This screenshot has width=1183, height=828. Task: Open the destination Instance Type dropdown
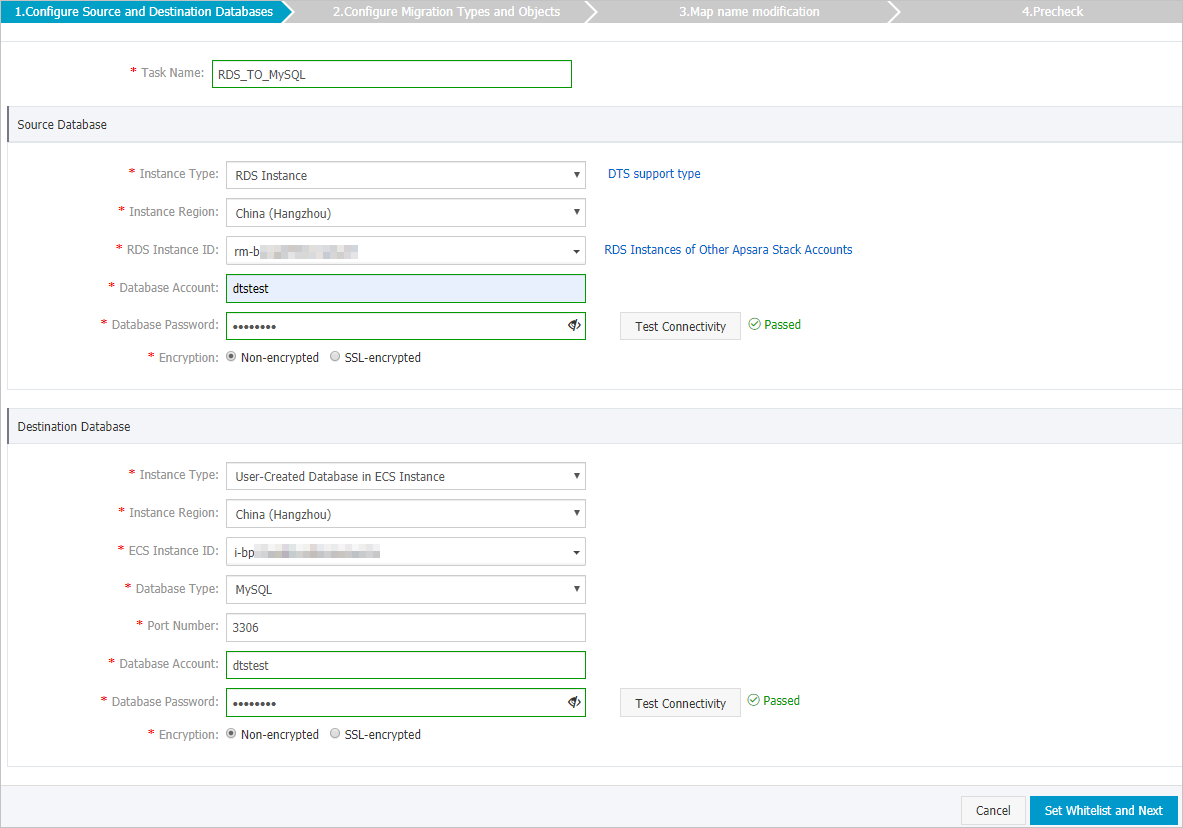tap(577, 476)
